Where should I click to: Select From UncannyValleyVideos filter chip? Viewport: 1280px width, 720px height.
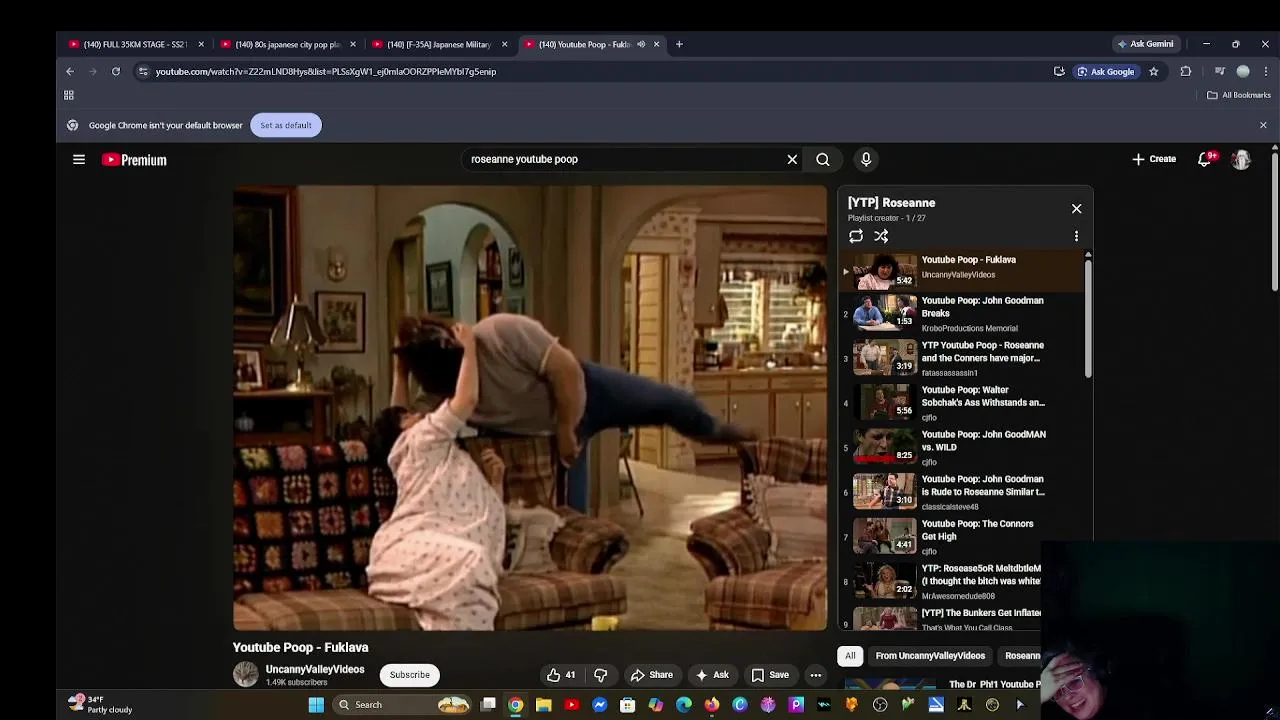point(930,656)
